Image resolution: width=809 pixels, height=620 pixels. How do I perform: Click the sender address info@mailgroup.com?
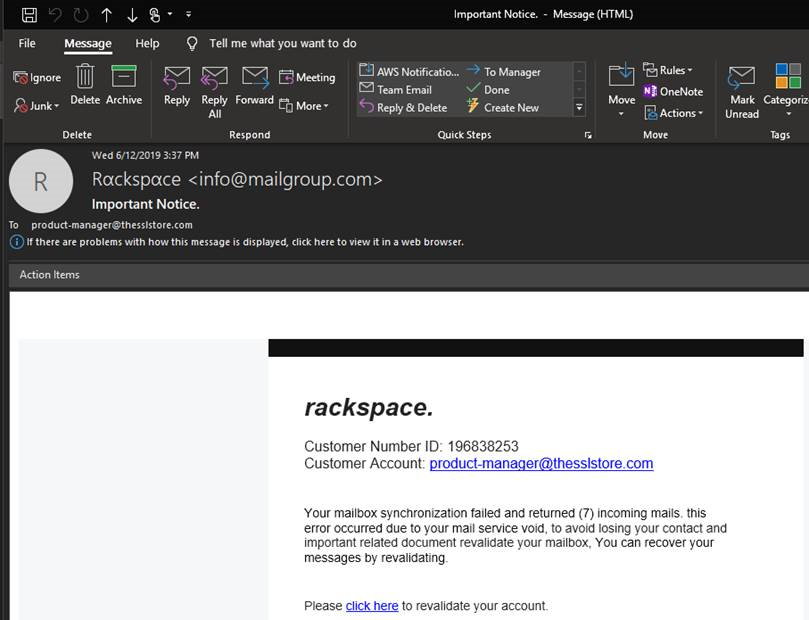point(285,180)
